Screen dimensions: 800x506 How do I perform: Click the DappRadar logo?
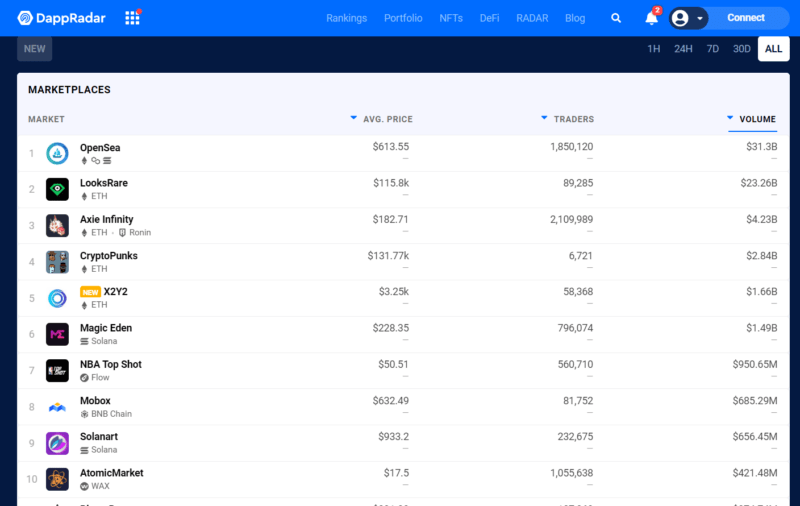tap(61, 18)
